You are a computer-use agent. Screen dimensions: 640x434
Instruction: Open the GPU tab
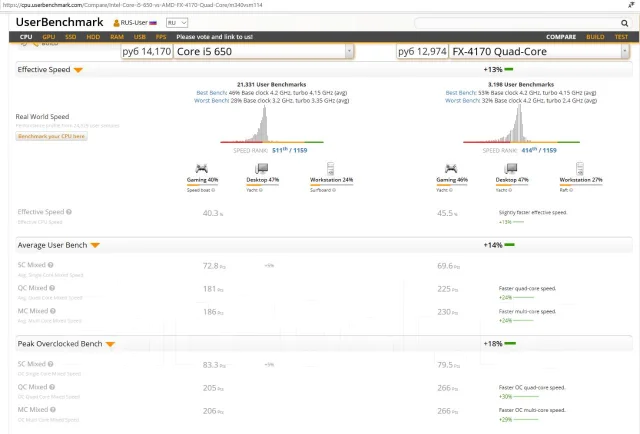click(x=49, y=37)
